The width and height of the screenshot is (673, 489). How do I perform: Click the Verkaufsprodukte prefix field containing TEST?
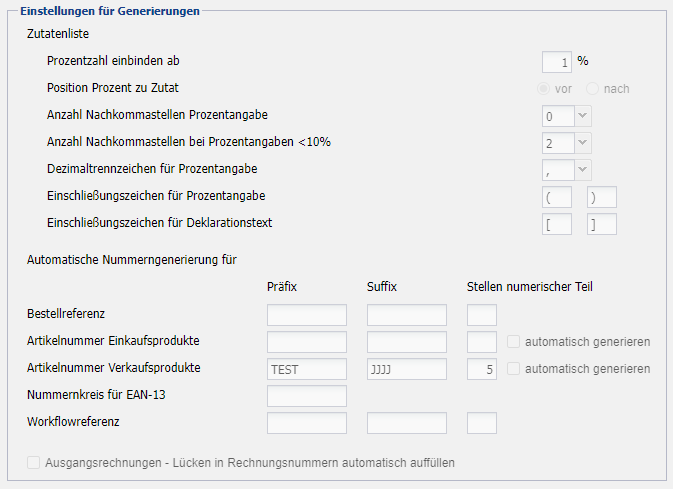tap(307, 369)
